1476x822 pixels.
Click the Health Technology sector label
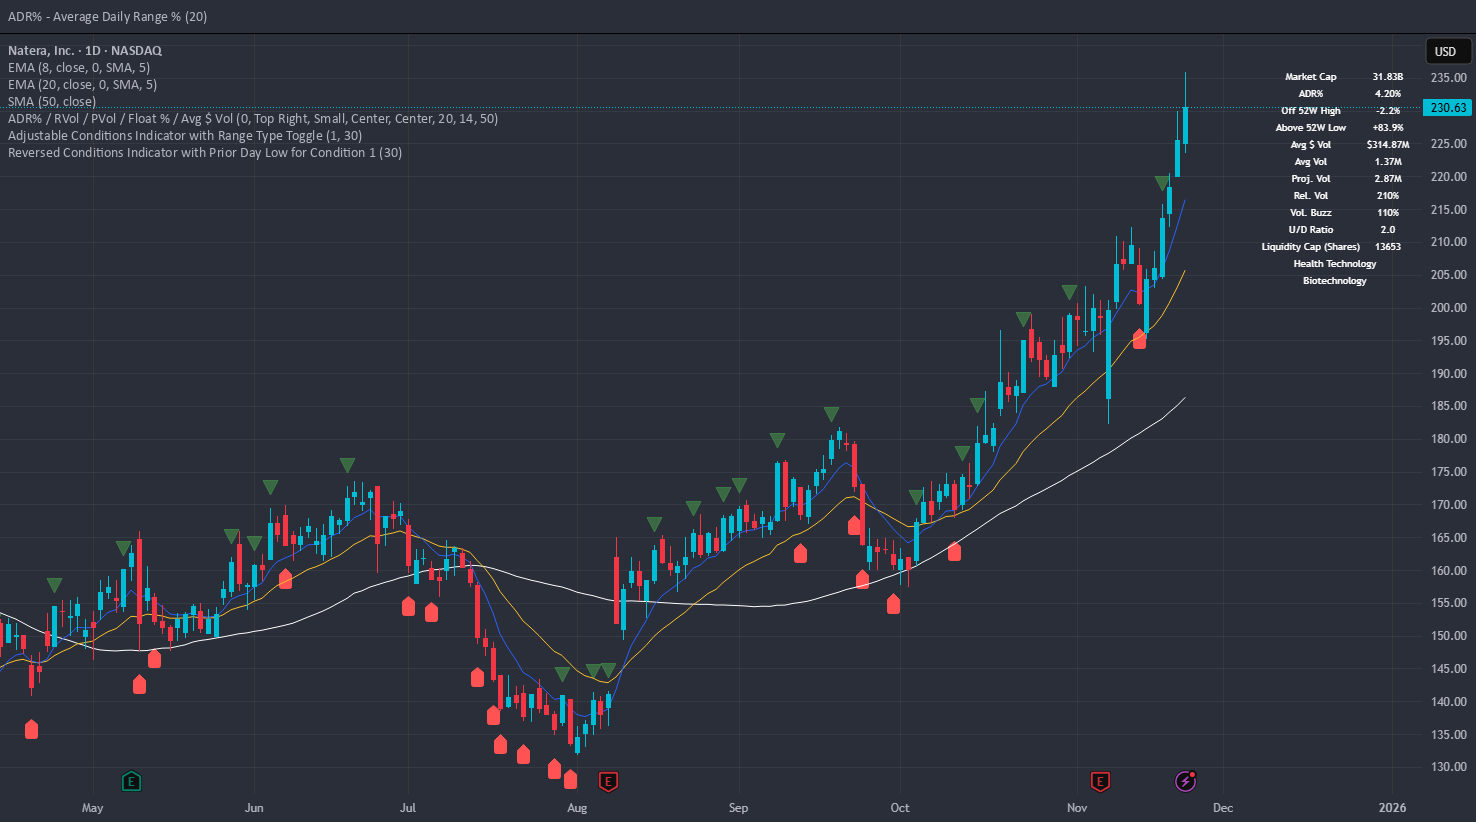[1334, 264]
